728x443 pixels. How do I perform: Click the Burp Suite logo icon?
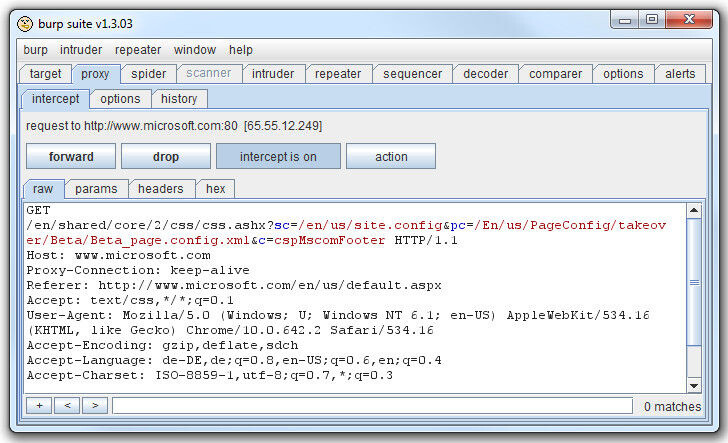(25, 23)
